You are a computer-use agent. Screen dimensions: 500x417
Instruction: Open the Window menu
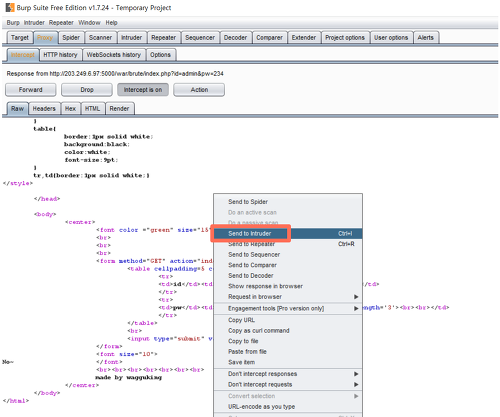89,23
